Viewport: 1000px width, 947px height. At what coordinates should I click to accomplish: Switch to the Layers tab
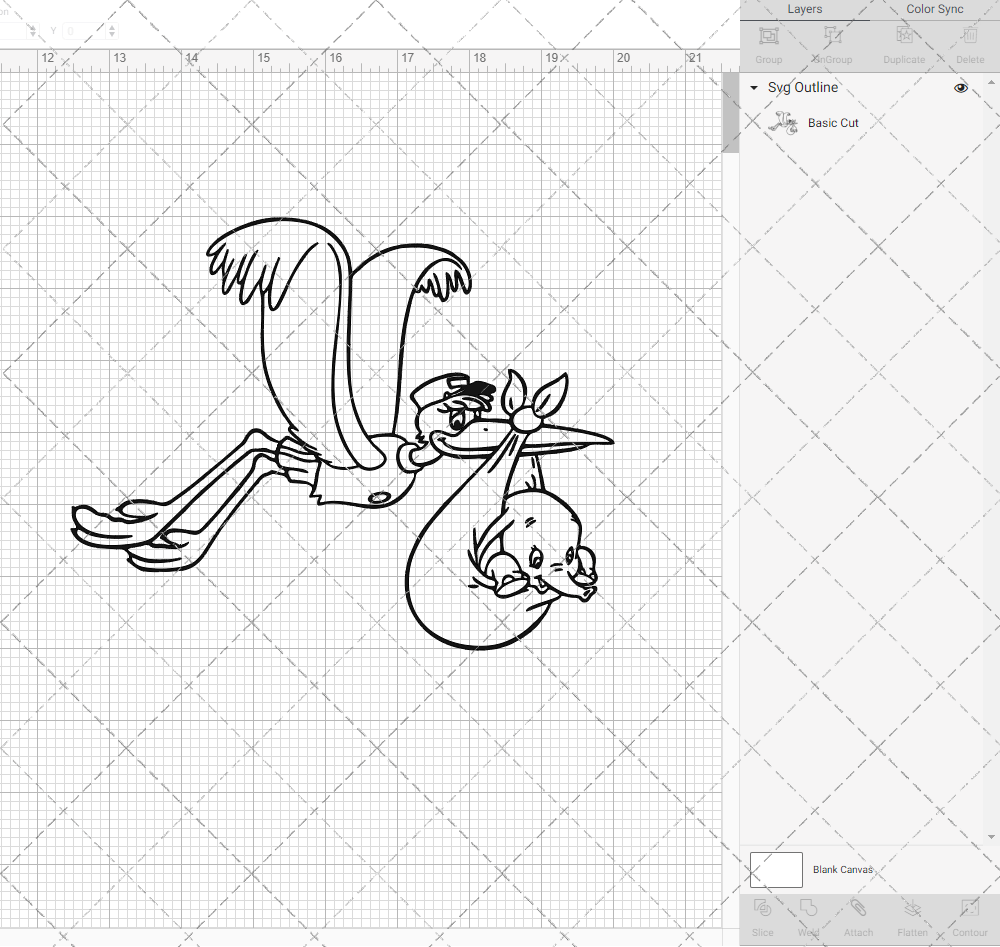(x=804, y=9)
